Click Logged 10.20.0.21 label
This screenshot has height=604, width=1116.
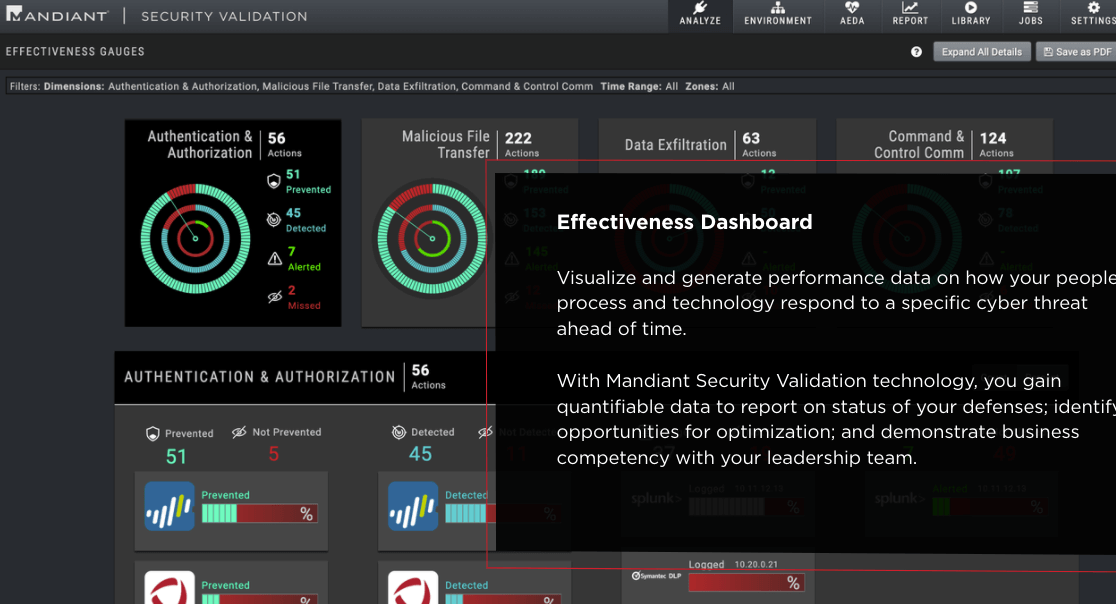click(733, 564)
